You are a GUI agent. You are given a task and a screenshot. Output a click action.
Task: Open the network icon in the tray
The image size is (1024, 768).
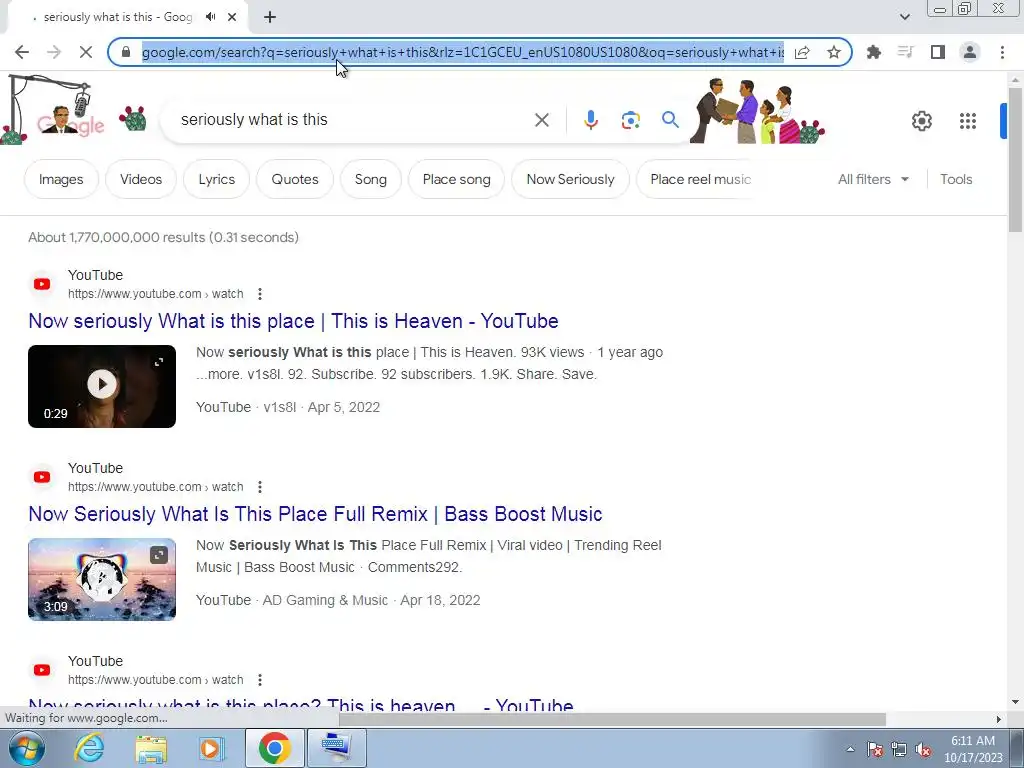tap(899, 749)
